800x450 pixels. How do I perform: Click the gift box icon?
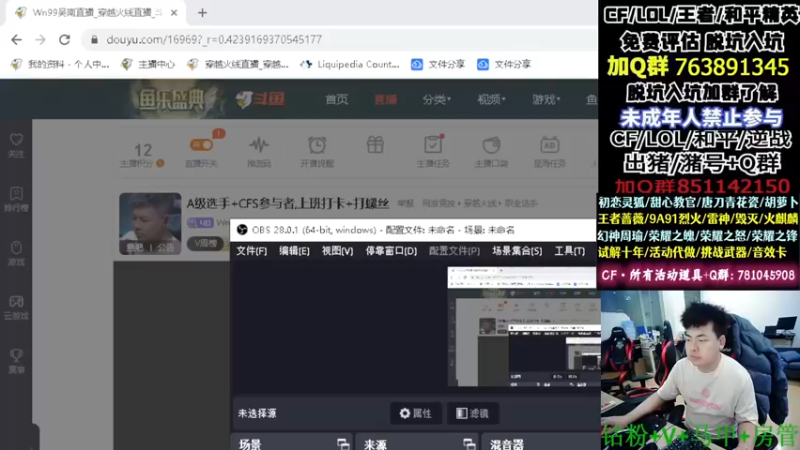pos(375,145)
